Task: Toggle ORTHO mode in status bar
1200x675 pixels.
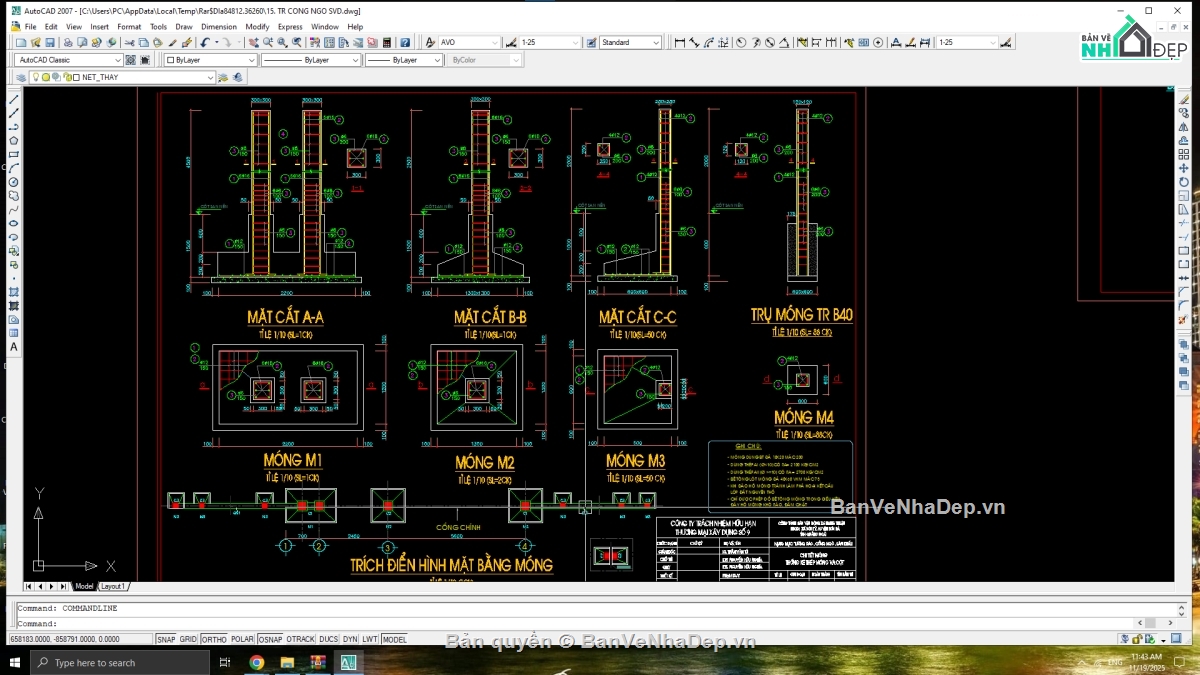Action: tap(214, 639)
